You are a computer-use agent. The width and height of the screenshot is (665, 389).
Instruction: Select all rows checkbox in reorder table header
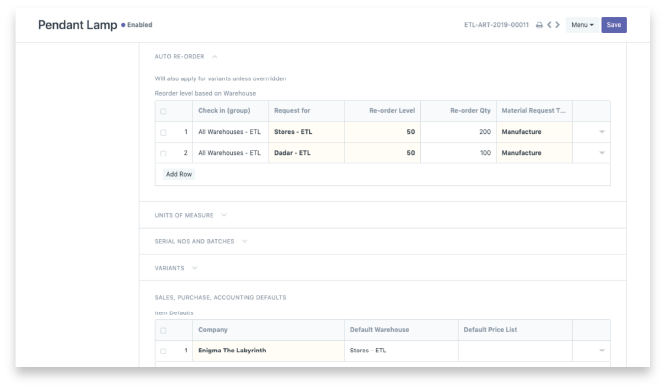tap(163, 111)
